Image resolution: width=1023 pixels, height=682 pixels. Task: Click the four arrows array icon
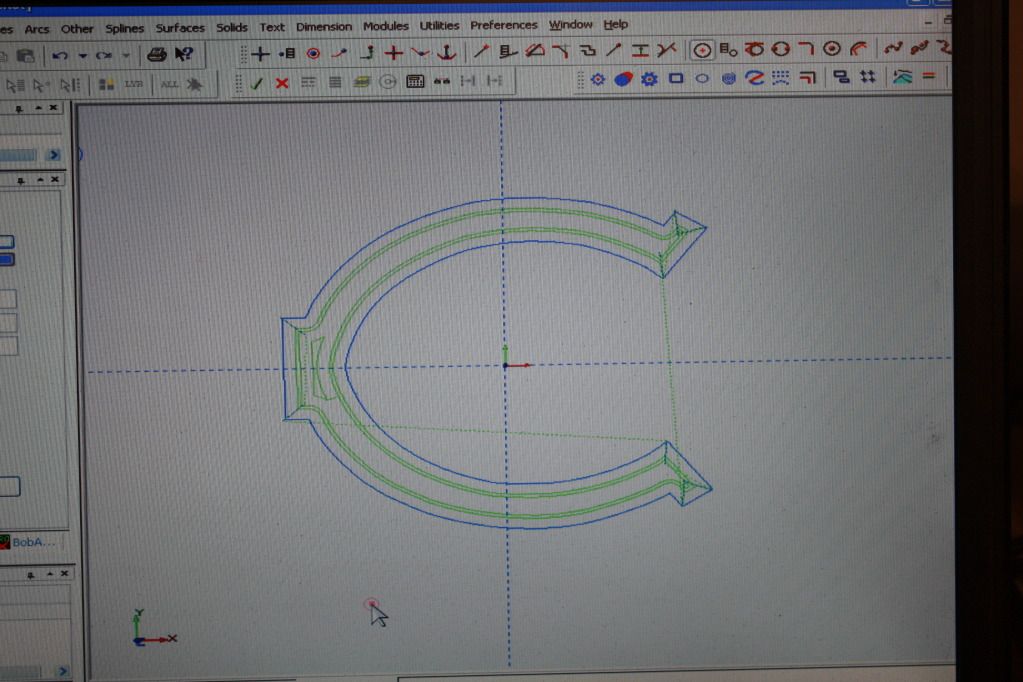(x=868, y=77)
